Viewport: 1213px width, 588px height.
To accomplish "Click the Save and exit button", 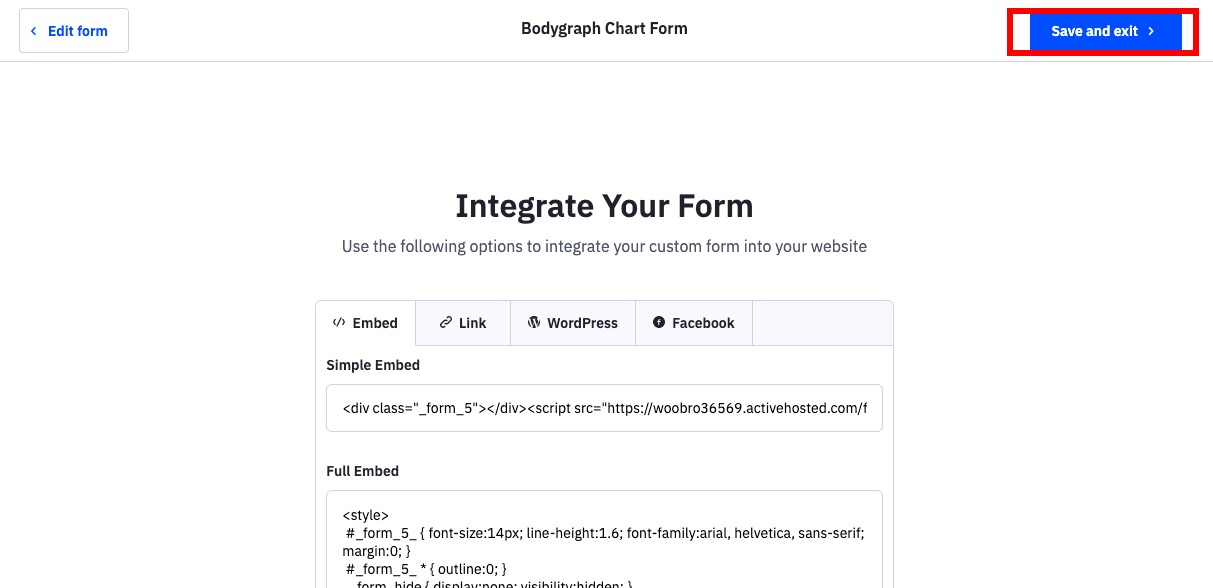I will [x=1104, y=31].
